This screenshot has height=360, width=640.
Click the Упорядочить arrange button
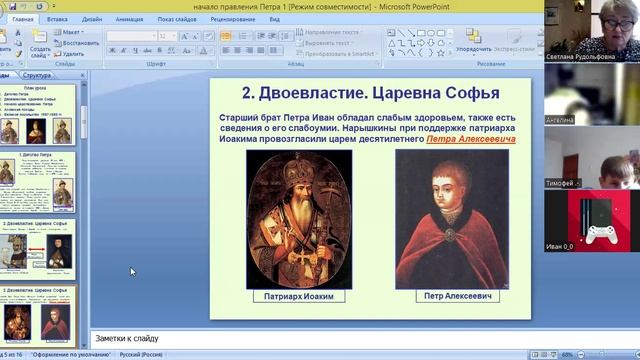click(x=473, y=41)
